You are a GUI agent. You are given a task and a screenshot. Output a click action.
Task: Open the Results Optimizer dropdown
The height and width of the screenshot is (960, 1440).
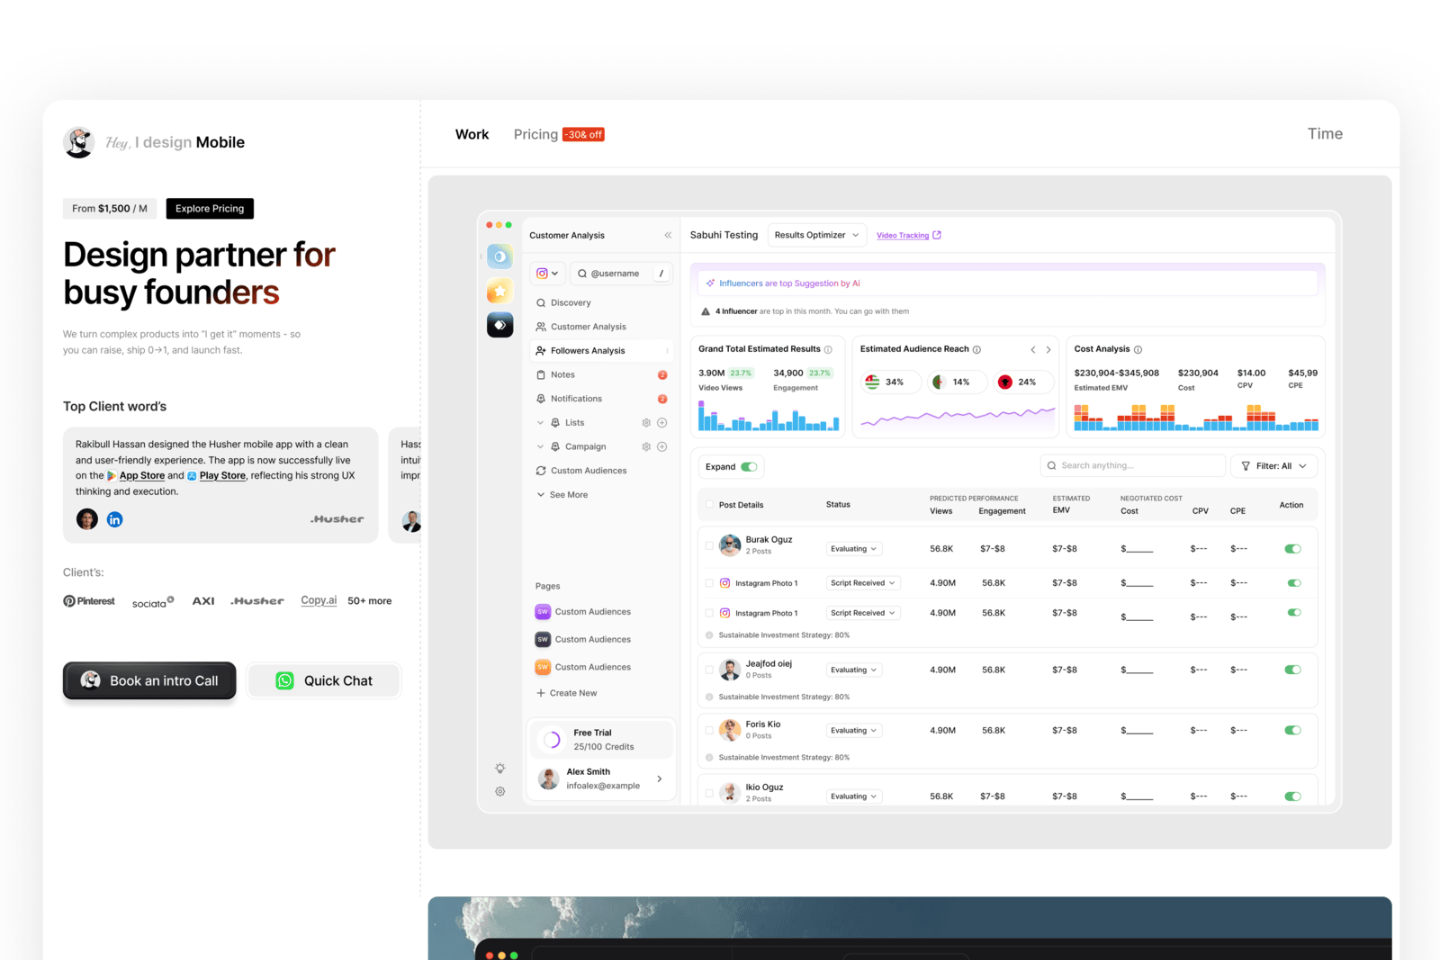pos(816,235)
